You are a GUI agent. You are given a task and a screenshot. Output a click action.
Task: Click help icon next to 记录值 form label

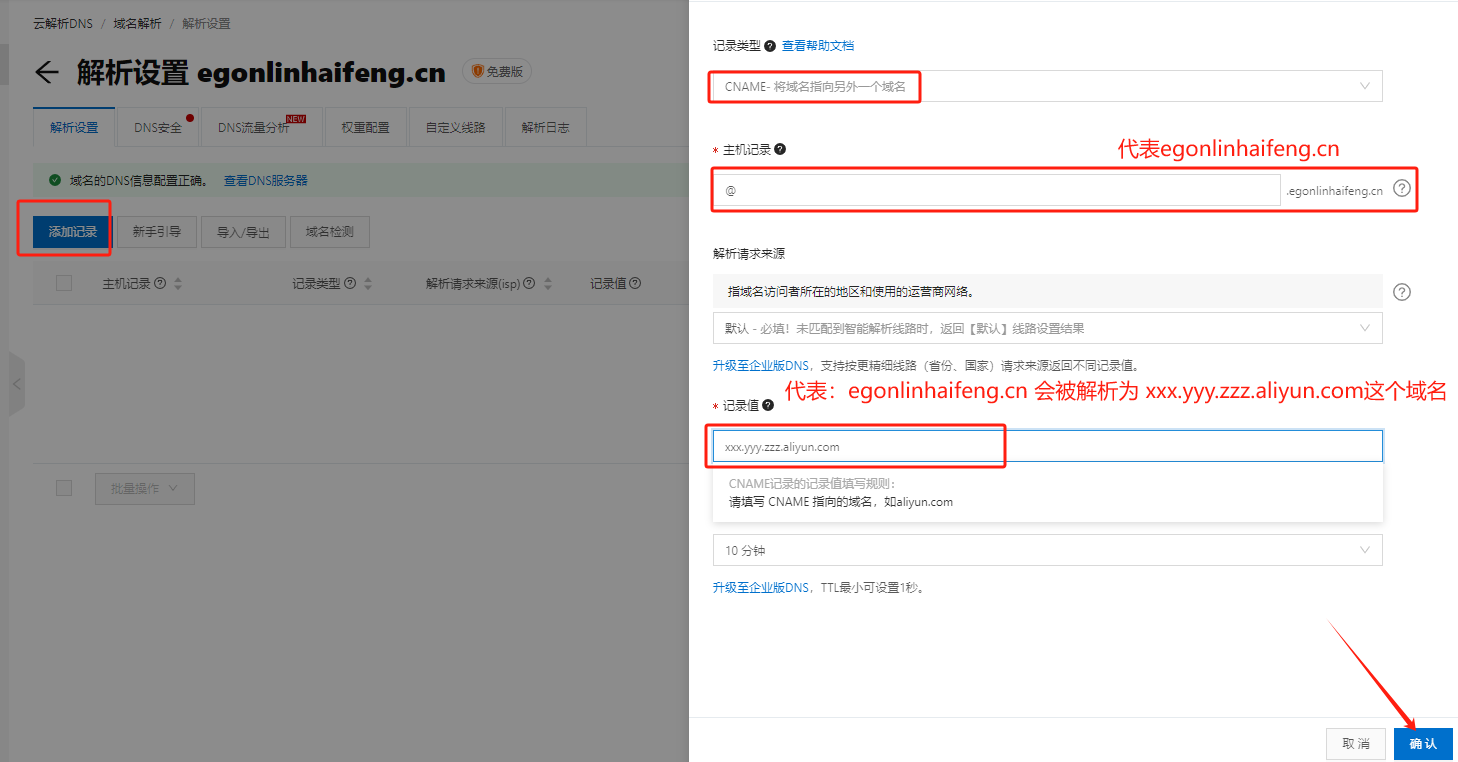coord(768,405)
